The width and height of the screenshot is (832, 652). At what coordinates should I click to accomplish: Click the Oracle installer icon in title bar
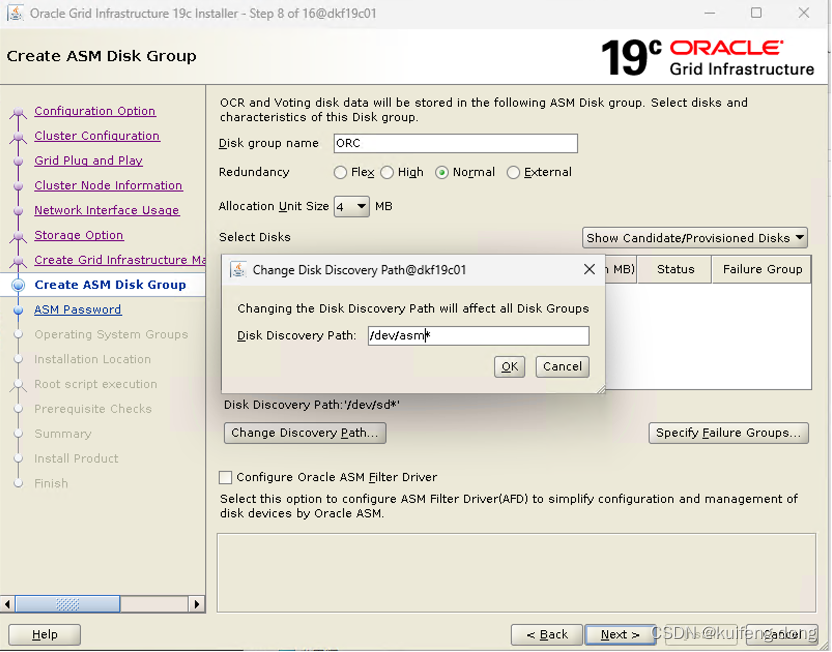click(14, 14)
